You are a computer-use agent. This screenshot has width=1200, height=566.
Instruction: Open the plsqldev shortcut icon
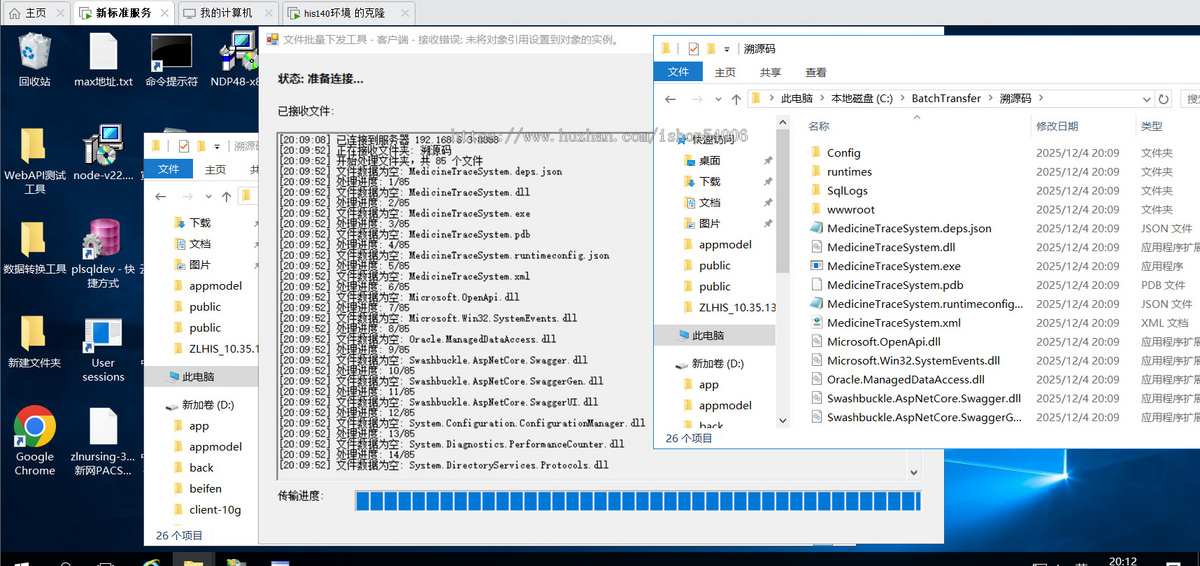pos(103,241)
